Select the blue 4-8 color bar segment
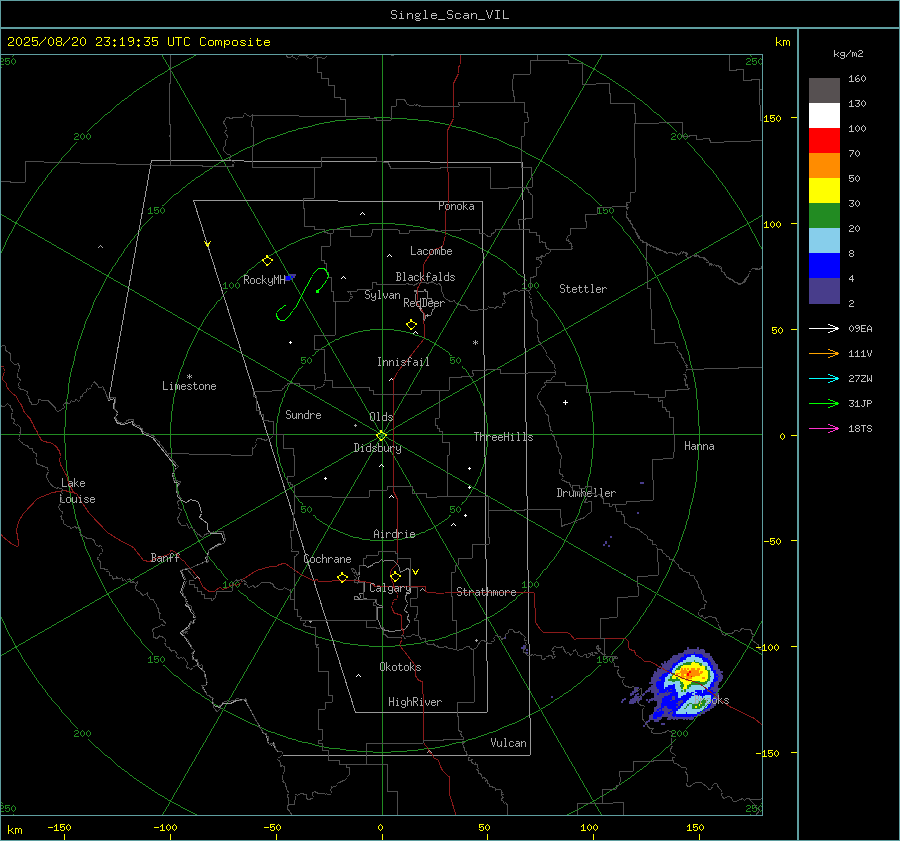This screenshot has height=841, width=900. point(824,266)
